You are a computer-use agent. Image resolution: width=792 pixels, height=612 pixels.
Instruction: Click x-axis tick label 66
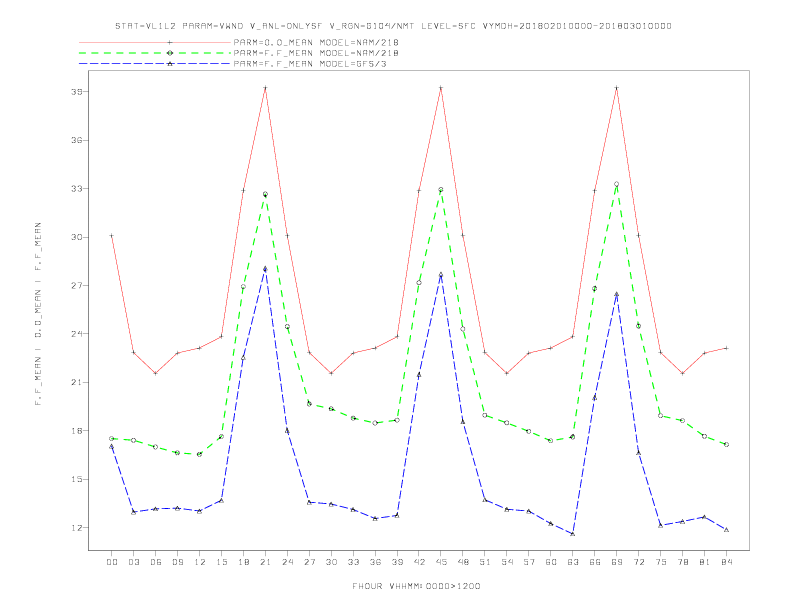[595, 562]
